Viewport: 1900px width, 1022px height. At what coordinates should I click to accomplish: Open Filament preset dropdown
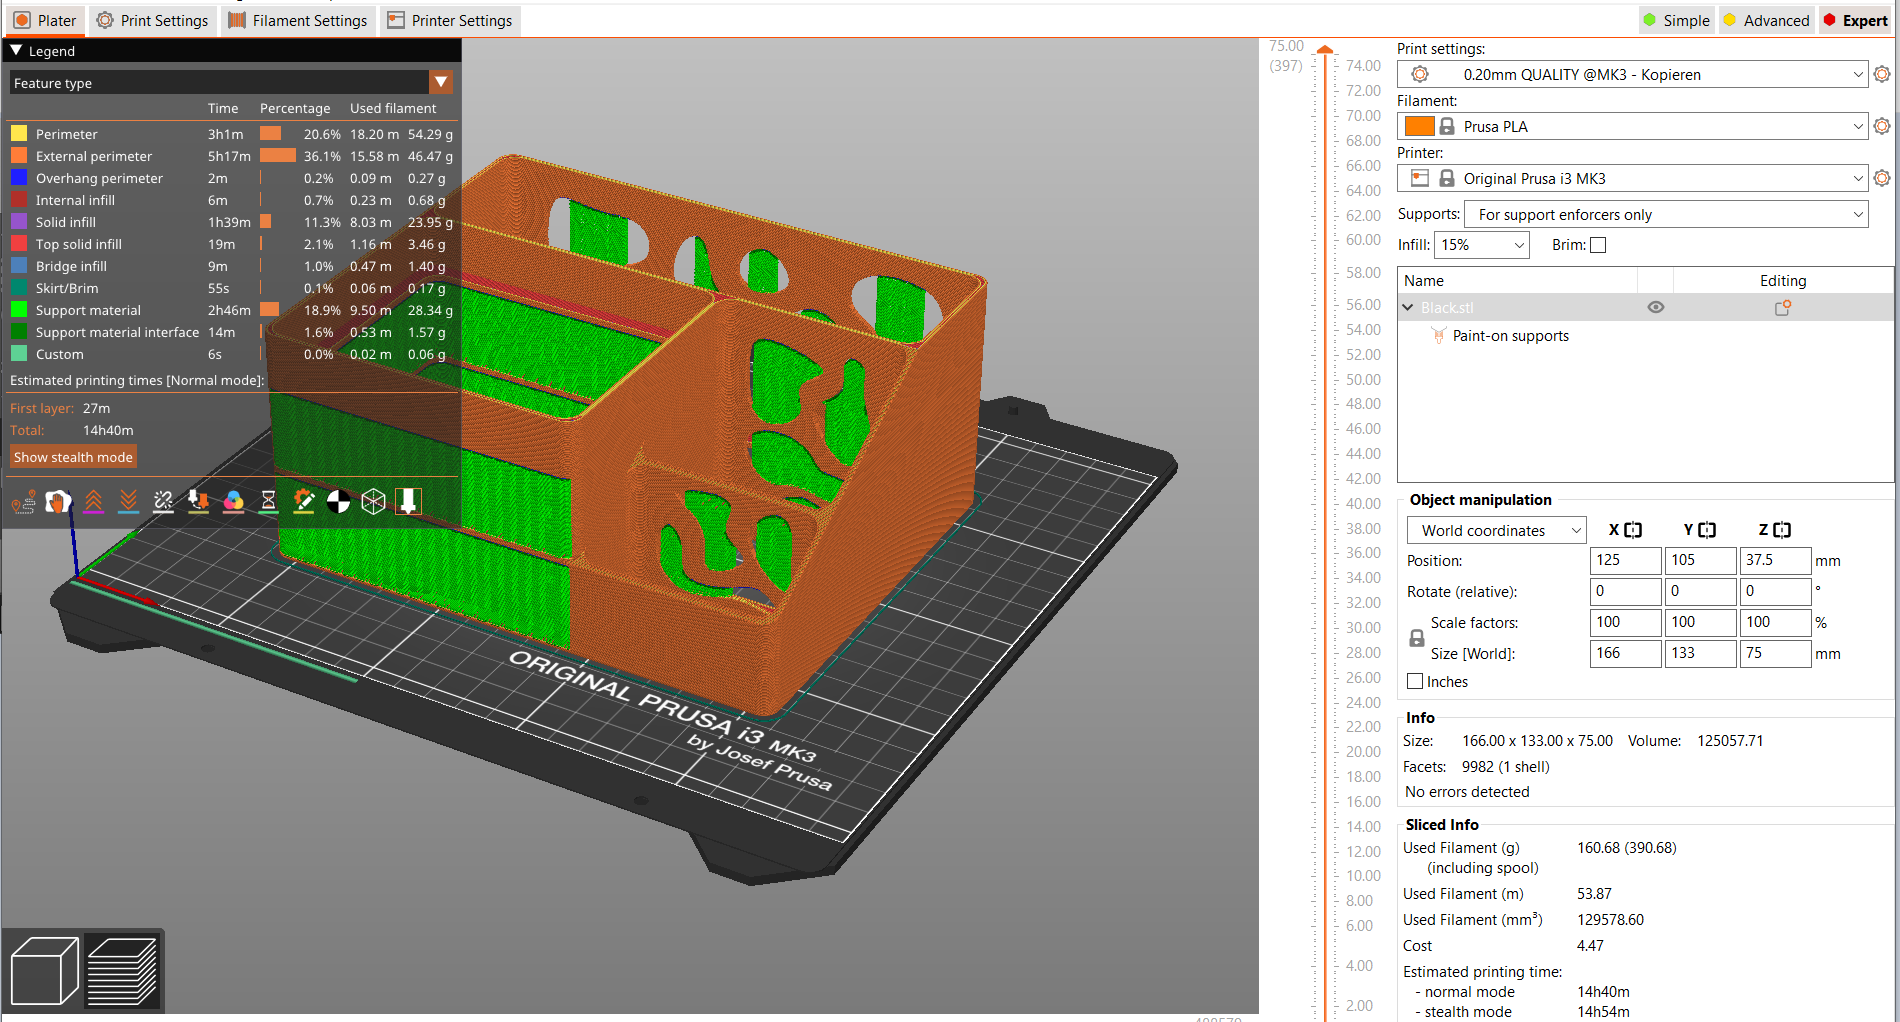(x=1632, y=126)
